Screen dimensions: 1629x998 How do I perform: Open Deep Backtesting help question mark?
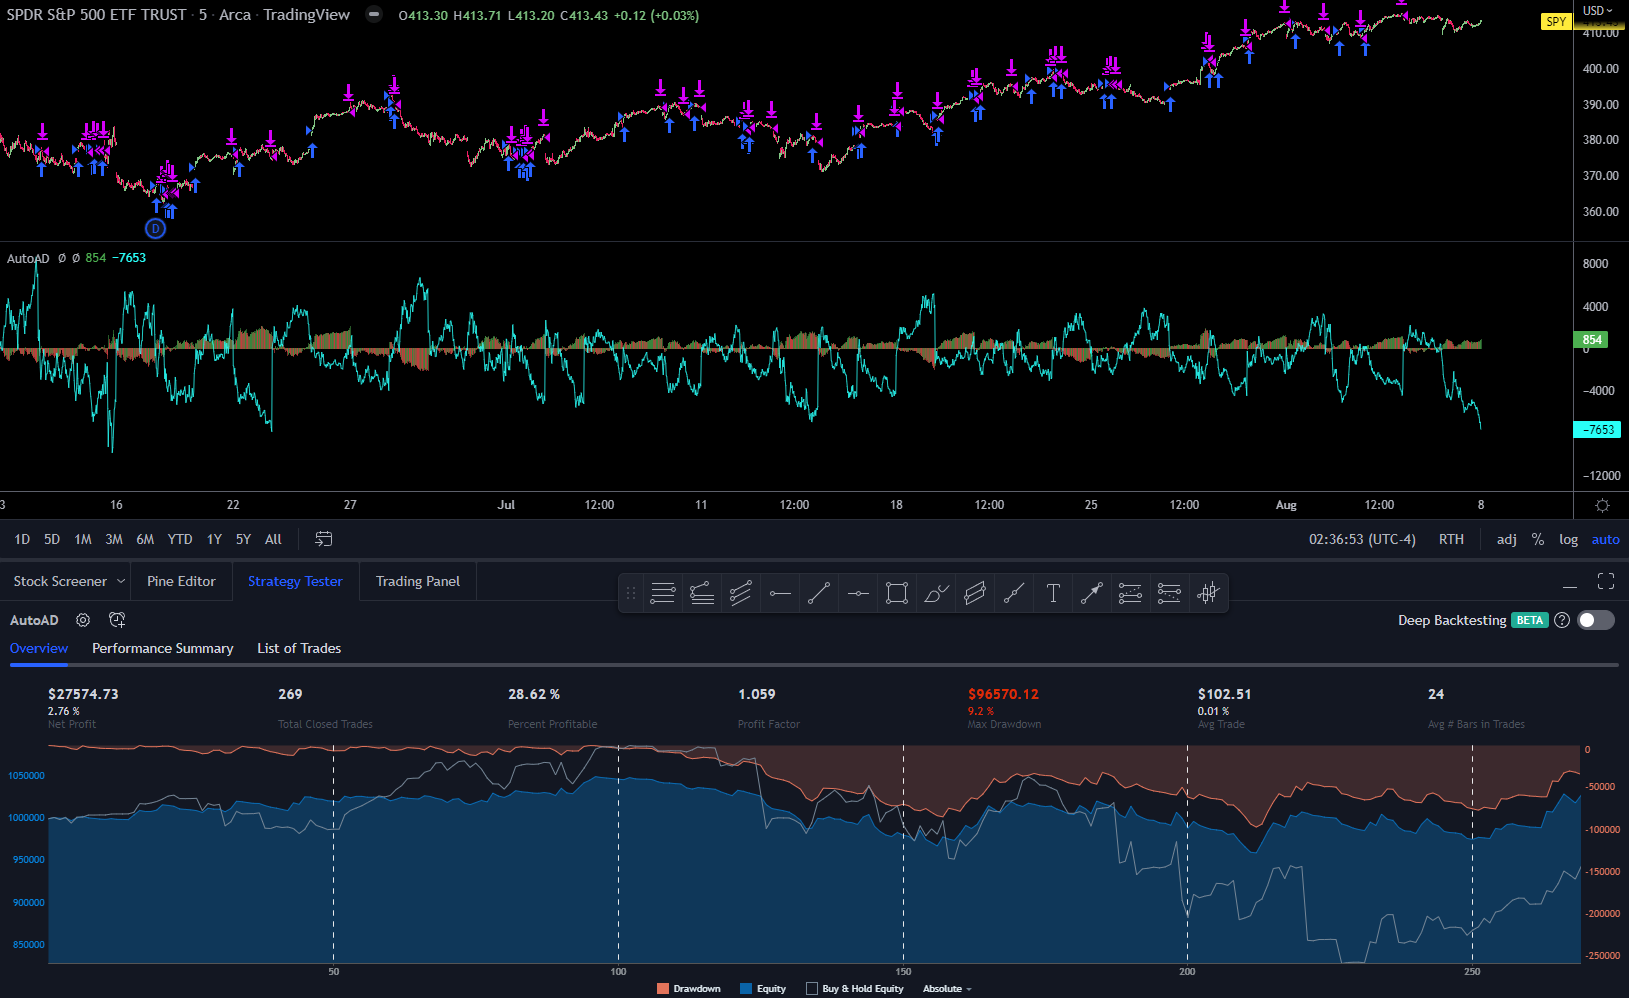pos(1562,620)
